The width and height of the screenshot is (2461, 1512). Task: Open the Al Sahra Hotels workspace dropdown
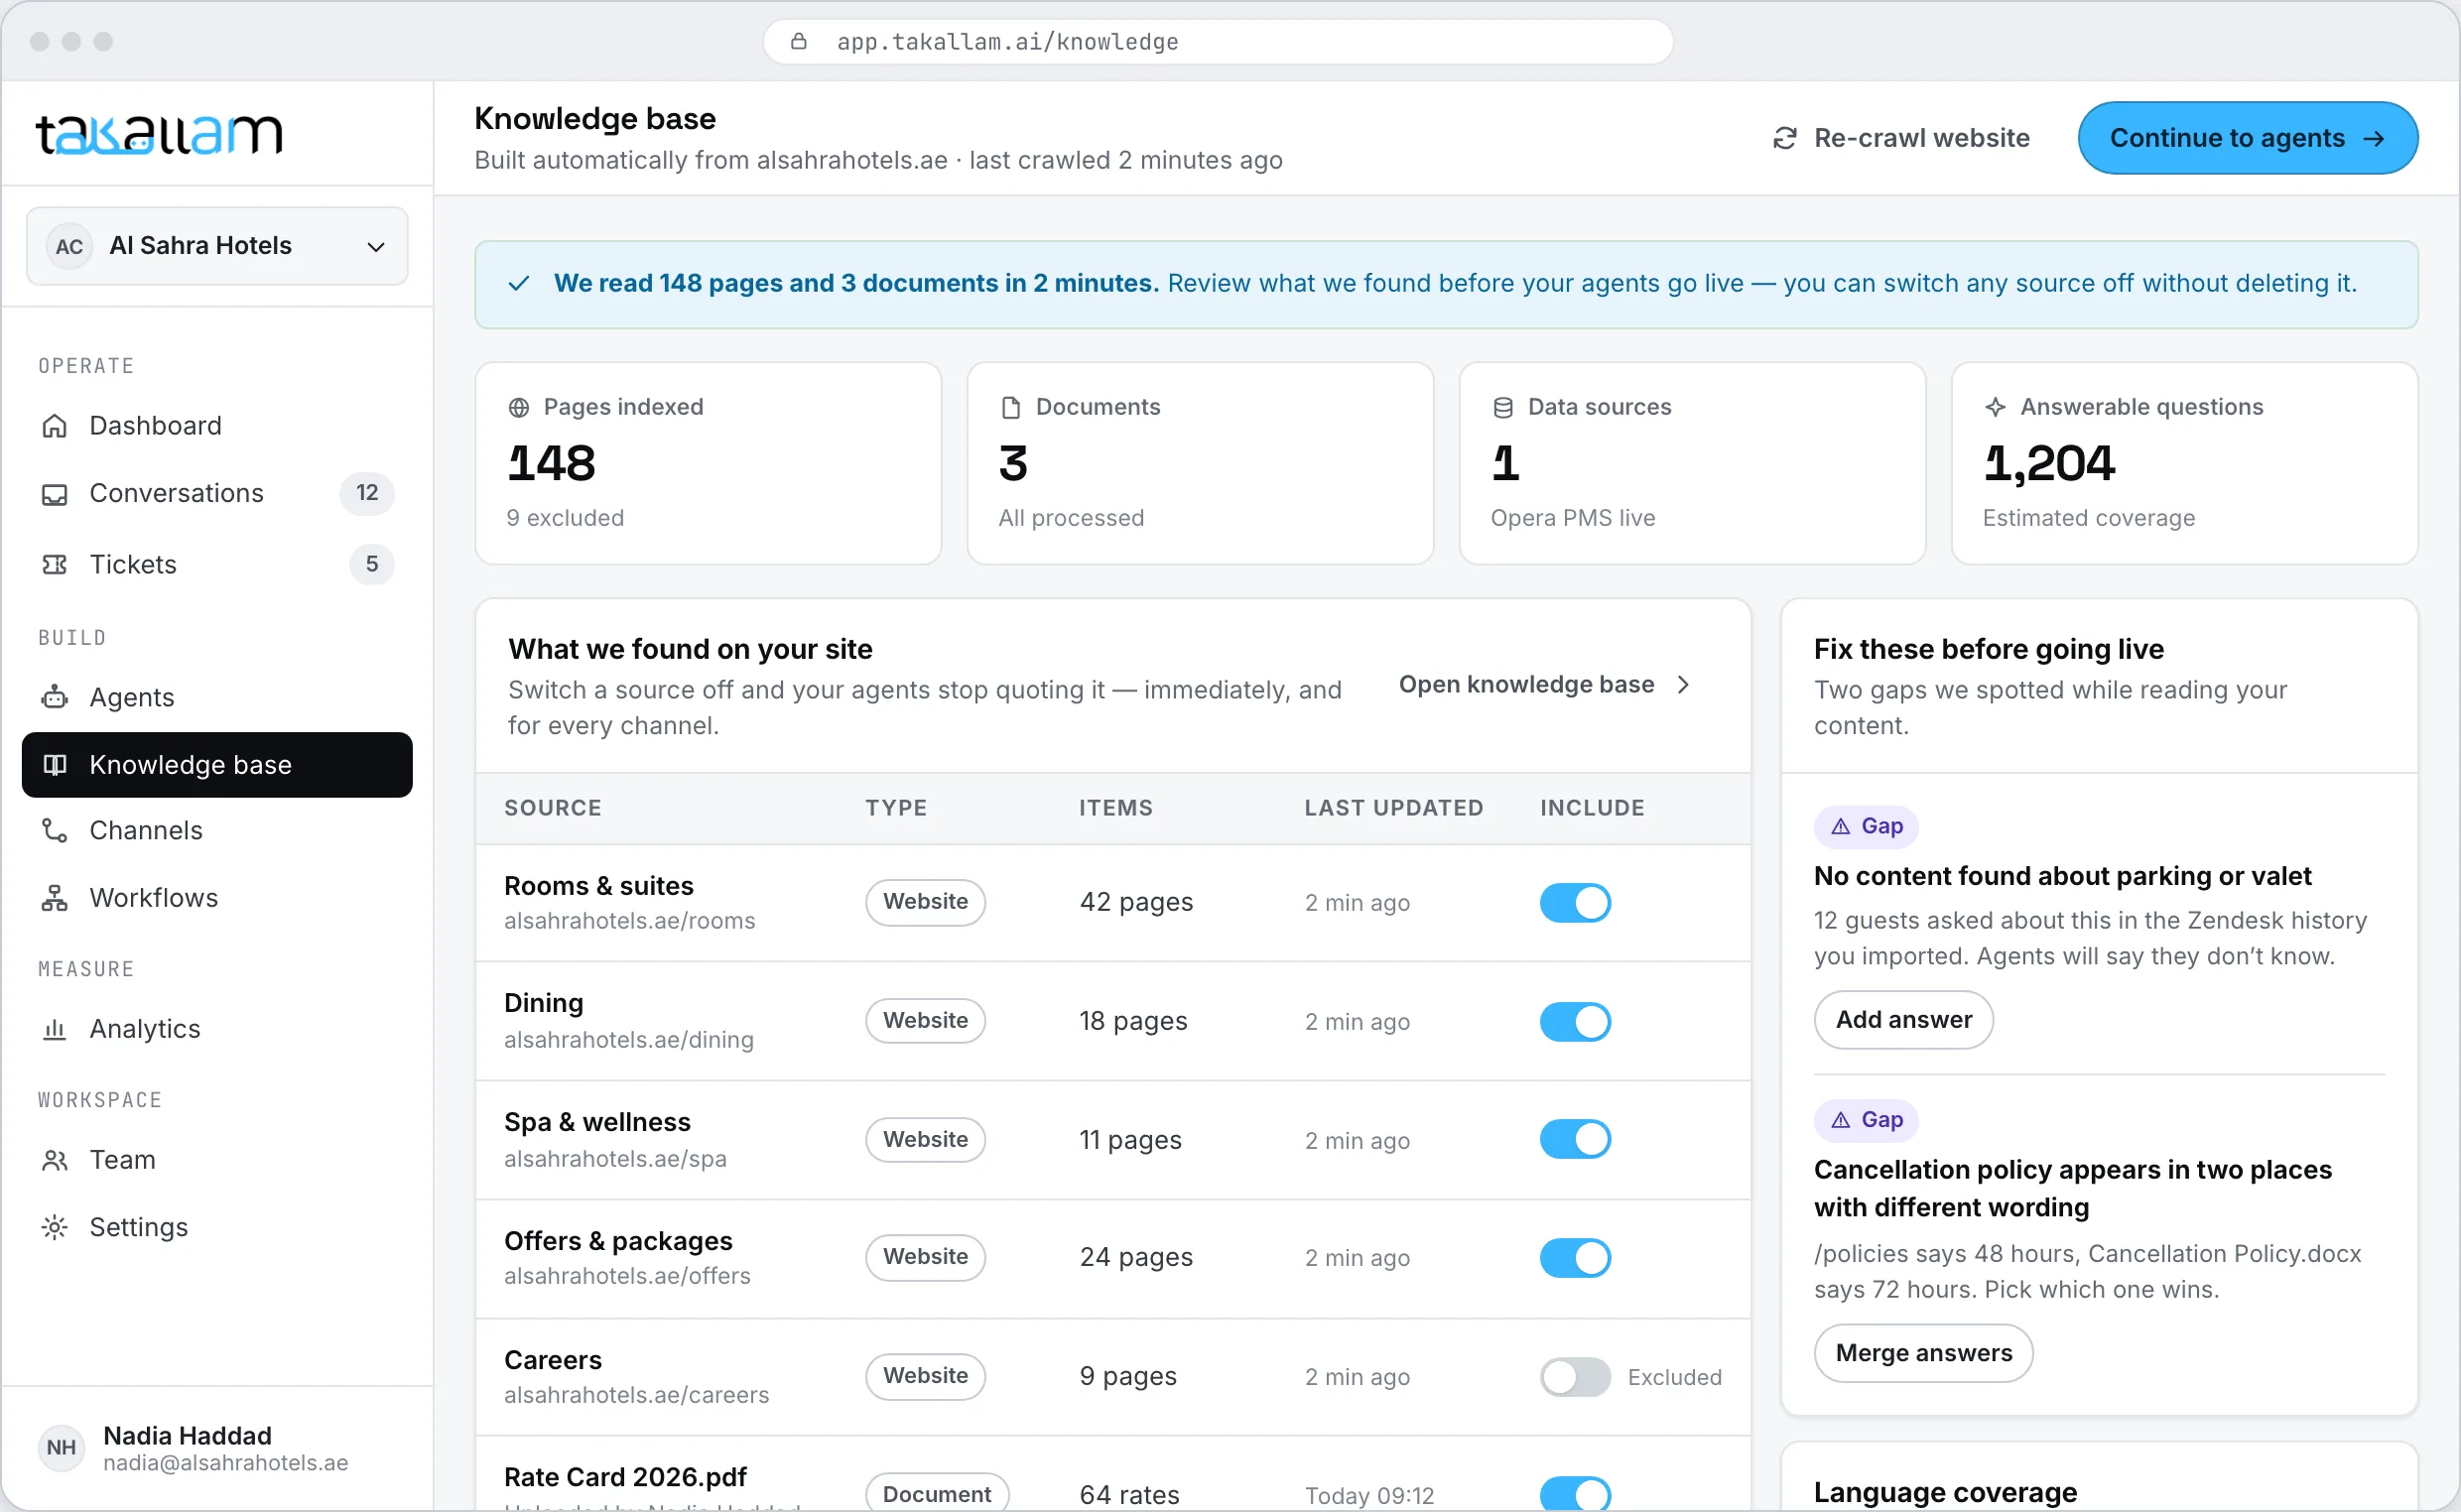pyautogui.click(x=217, y=246)
